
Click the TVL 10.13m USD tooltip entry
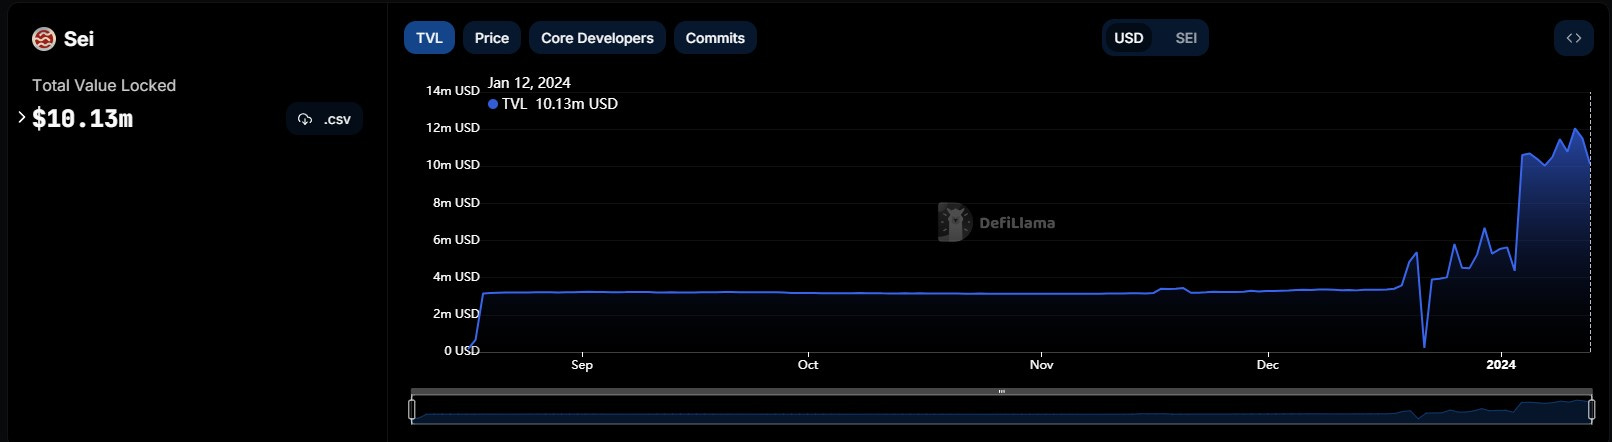pos(553,104)
